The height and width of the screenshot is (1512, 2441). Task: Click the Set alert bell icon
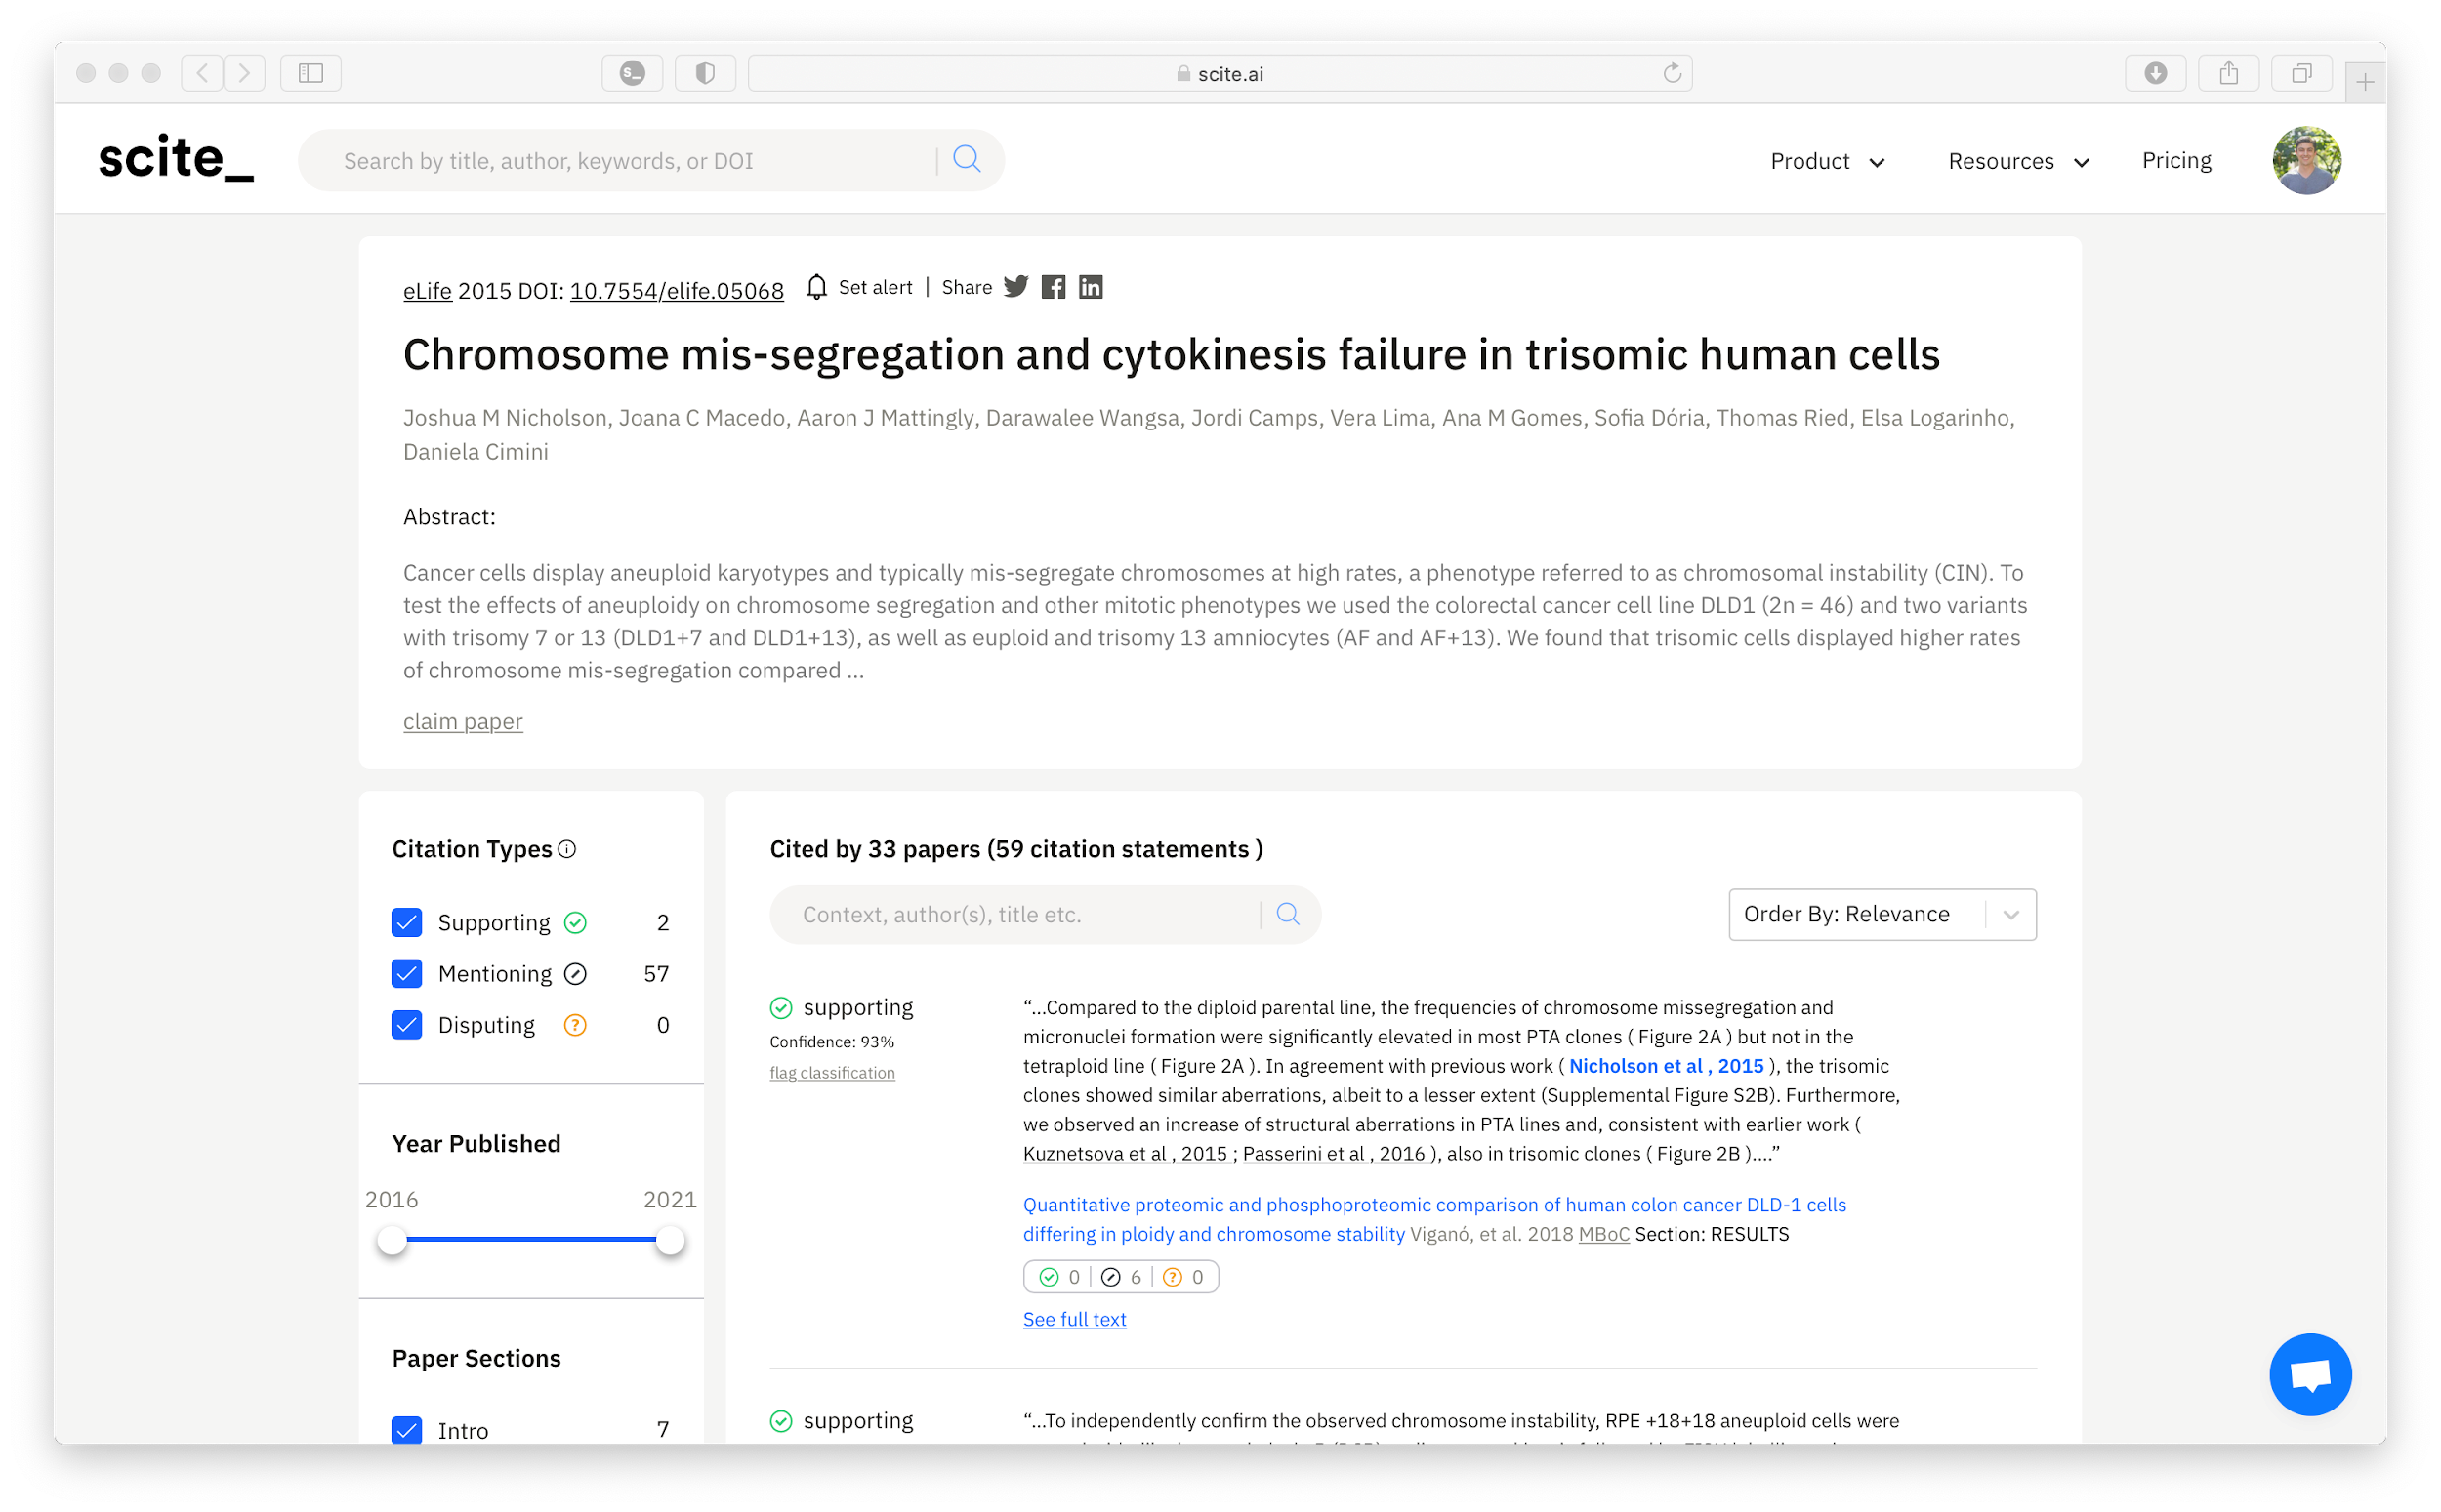point(816,288)
